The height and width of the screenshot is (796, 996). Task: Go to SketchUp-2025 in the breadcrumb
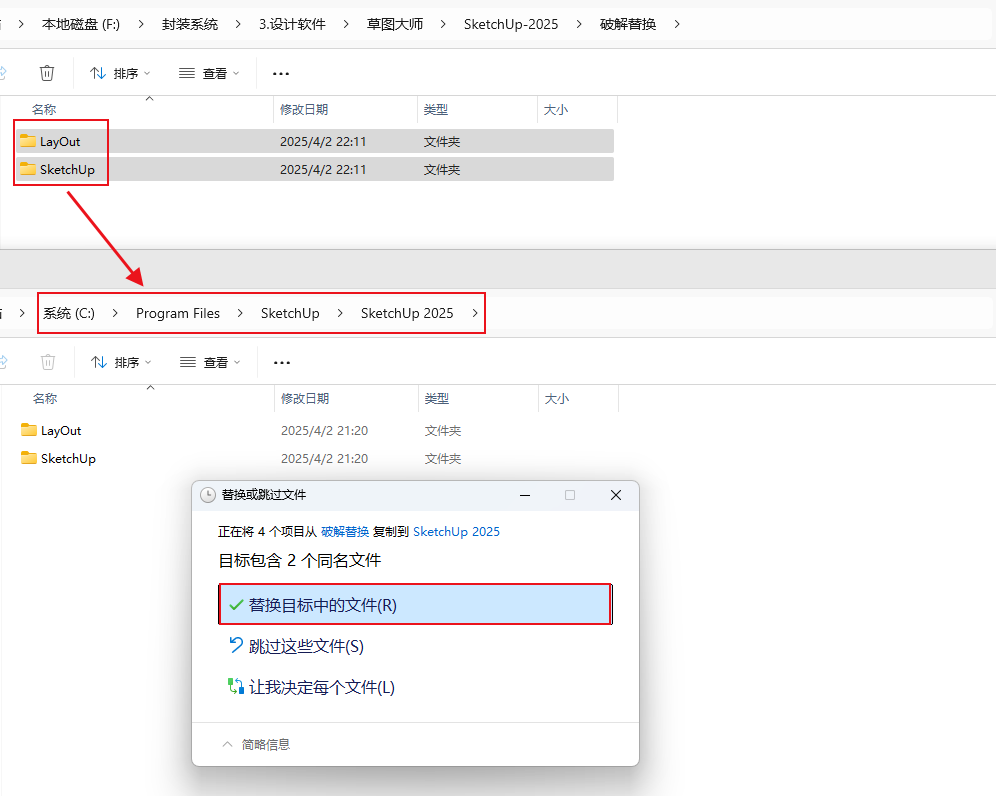coord(511,24)
